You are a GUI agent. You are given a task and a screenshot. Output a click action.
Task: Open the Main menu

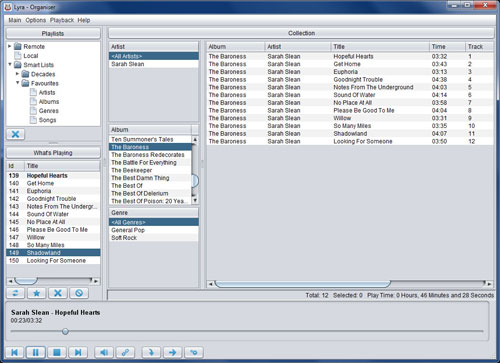pyautogui.click(x=15, y=20)
